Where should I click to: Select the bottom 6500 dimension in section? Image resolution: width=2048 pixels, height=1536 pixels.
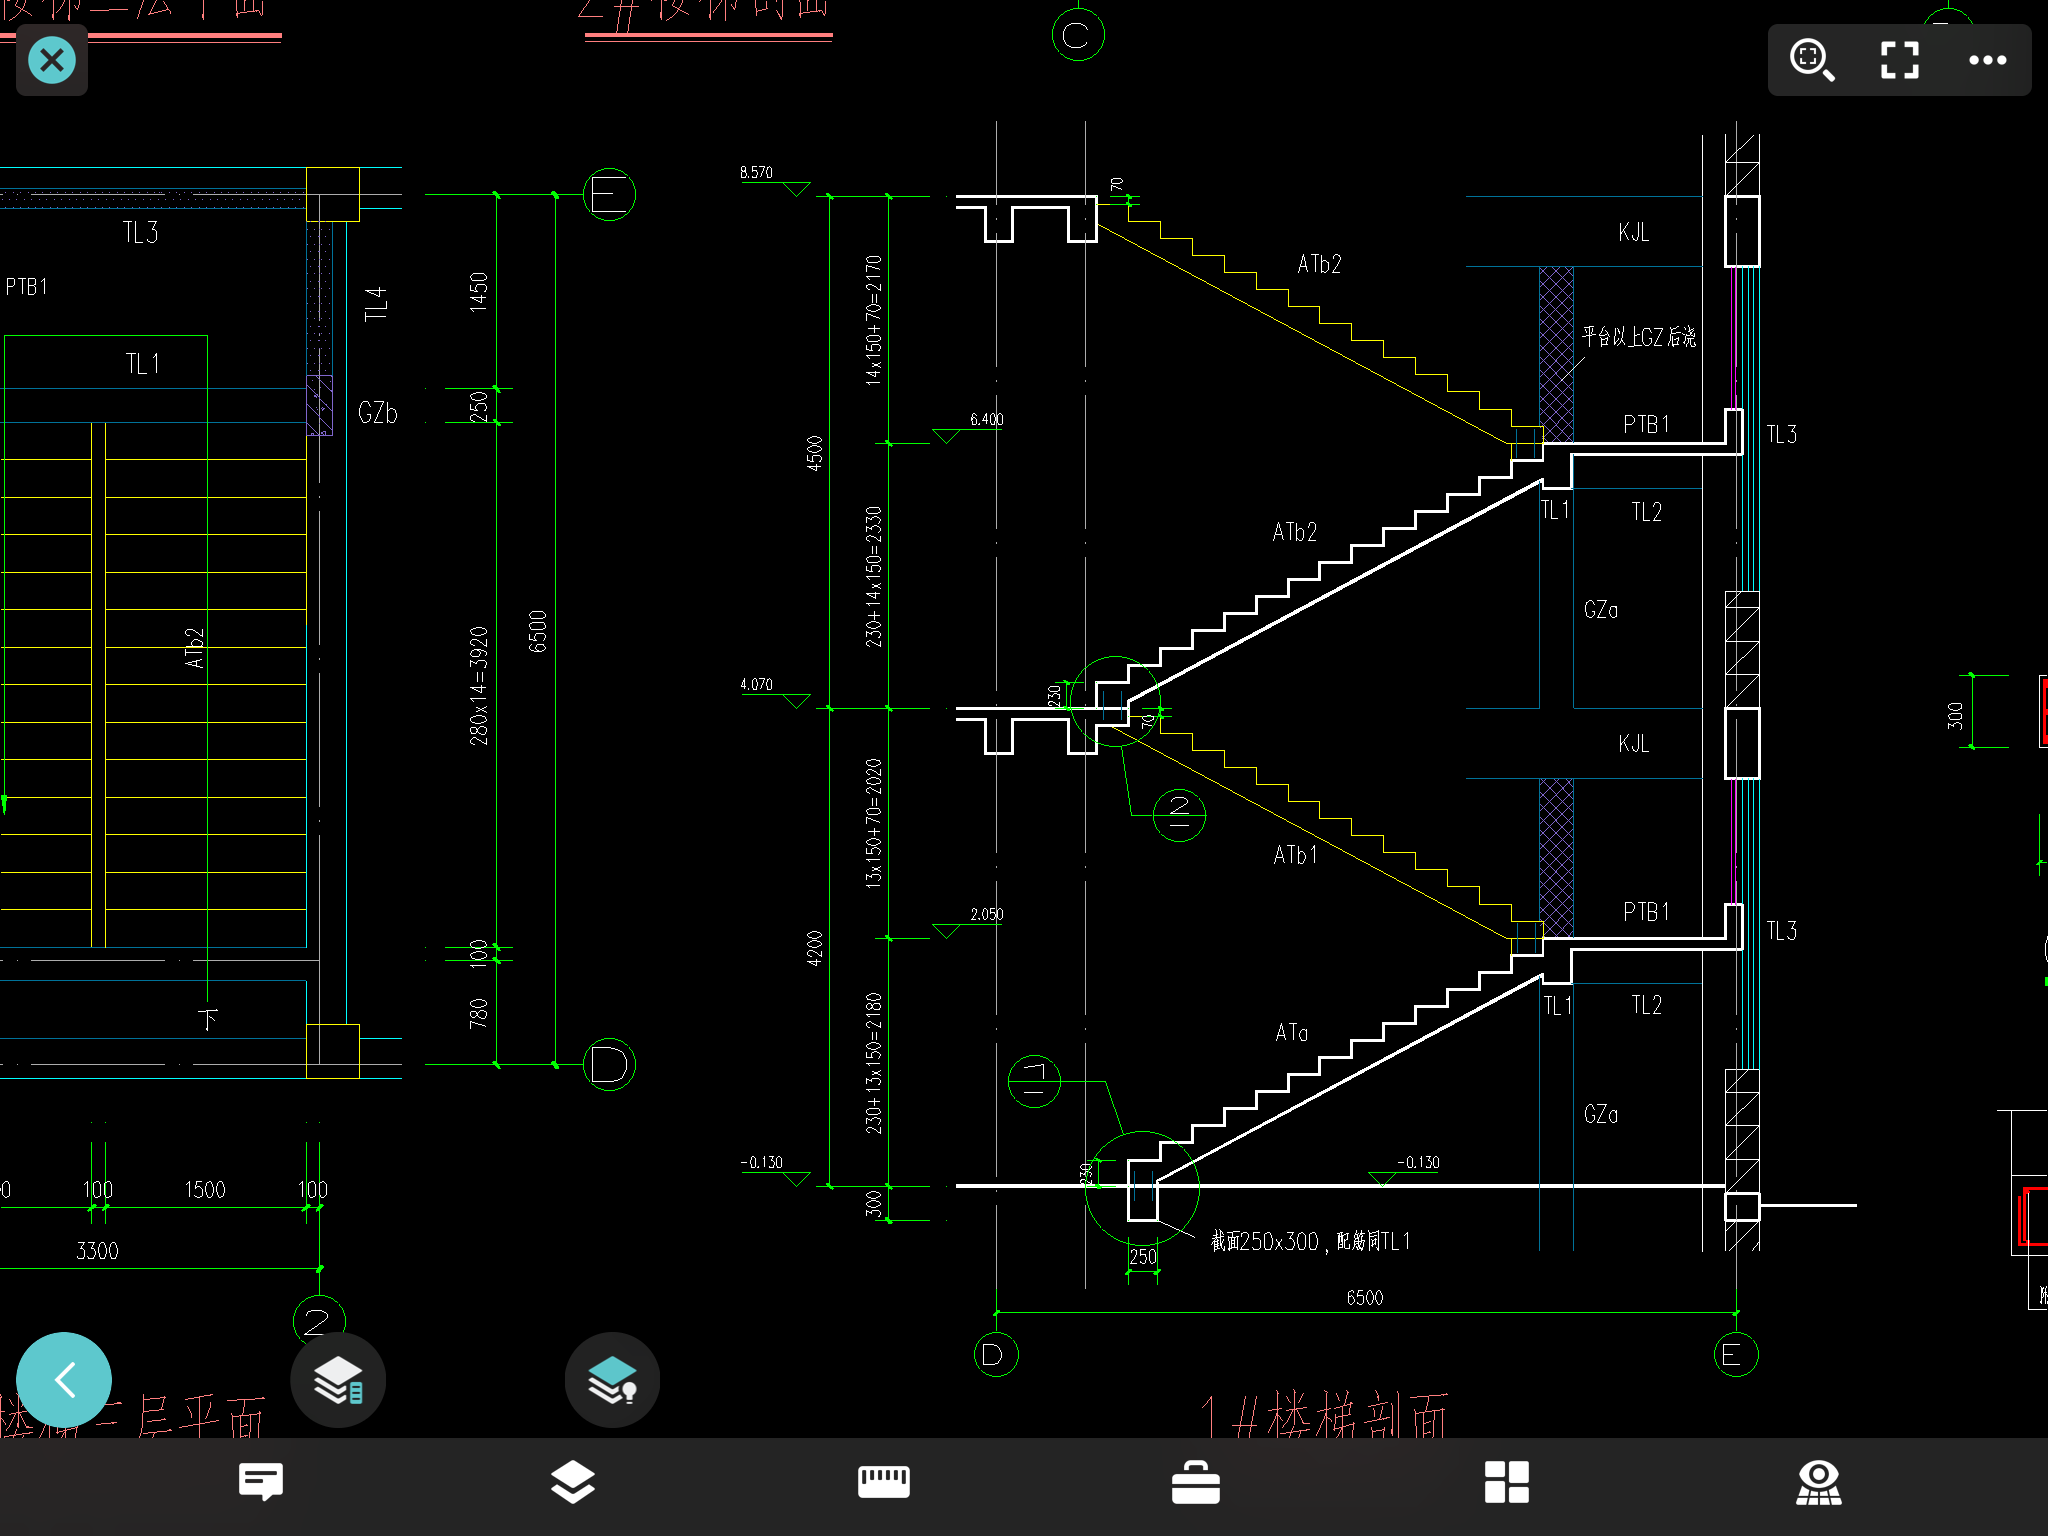1364,1297
